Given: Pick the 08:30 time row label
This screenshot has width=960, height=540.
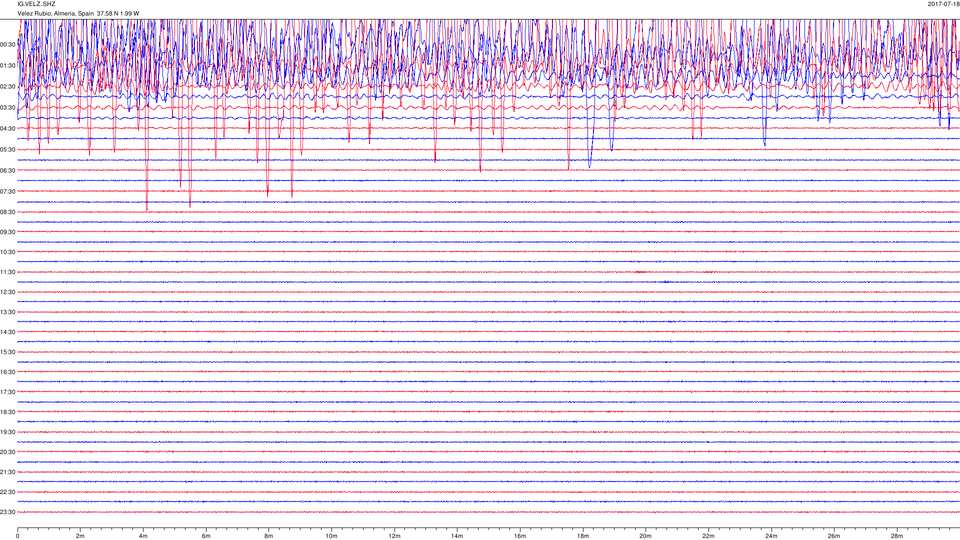Looking at the screenshot, I should [x=7, y=212].
